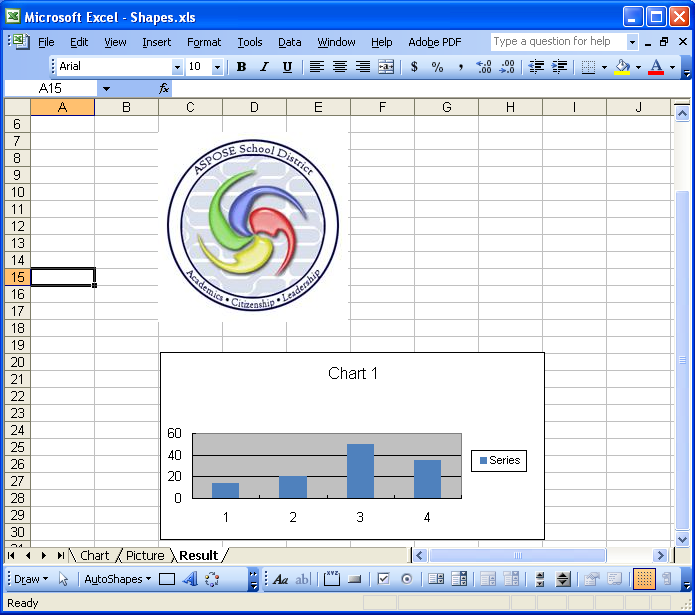
Task: Insert WordArt
Action: click(x=190, y=579)
